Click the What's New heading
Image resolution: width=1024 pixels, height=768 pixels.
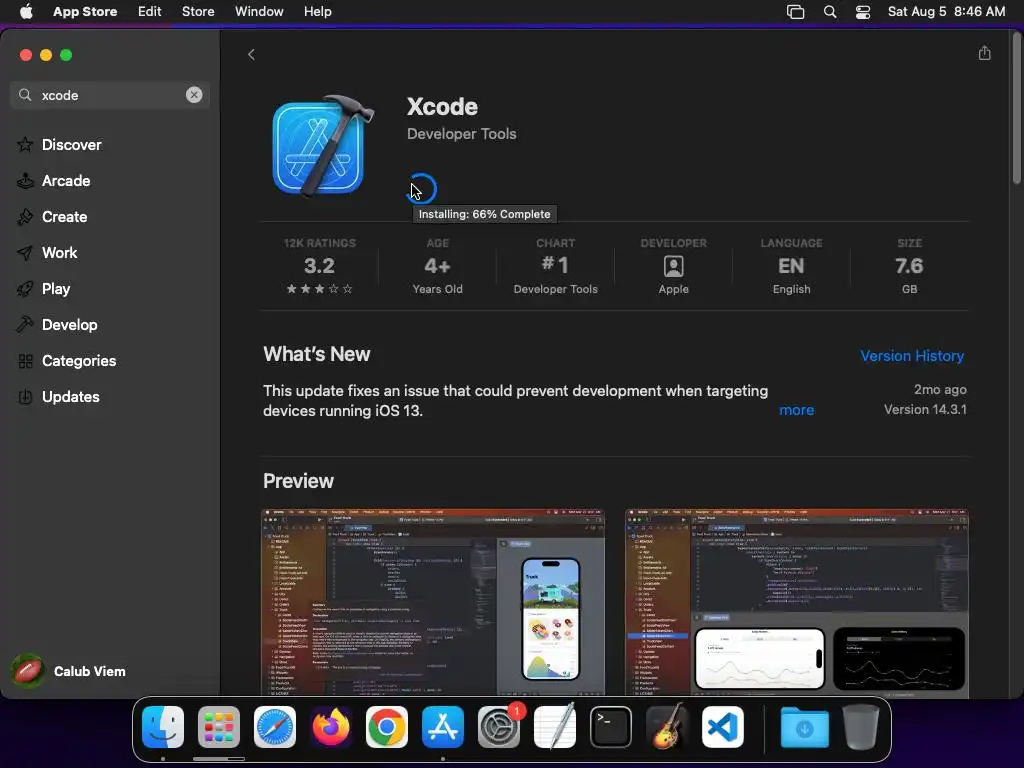(x=317, y=354)
